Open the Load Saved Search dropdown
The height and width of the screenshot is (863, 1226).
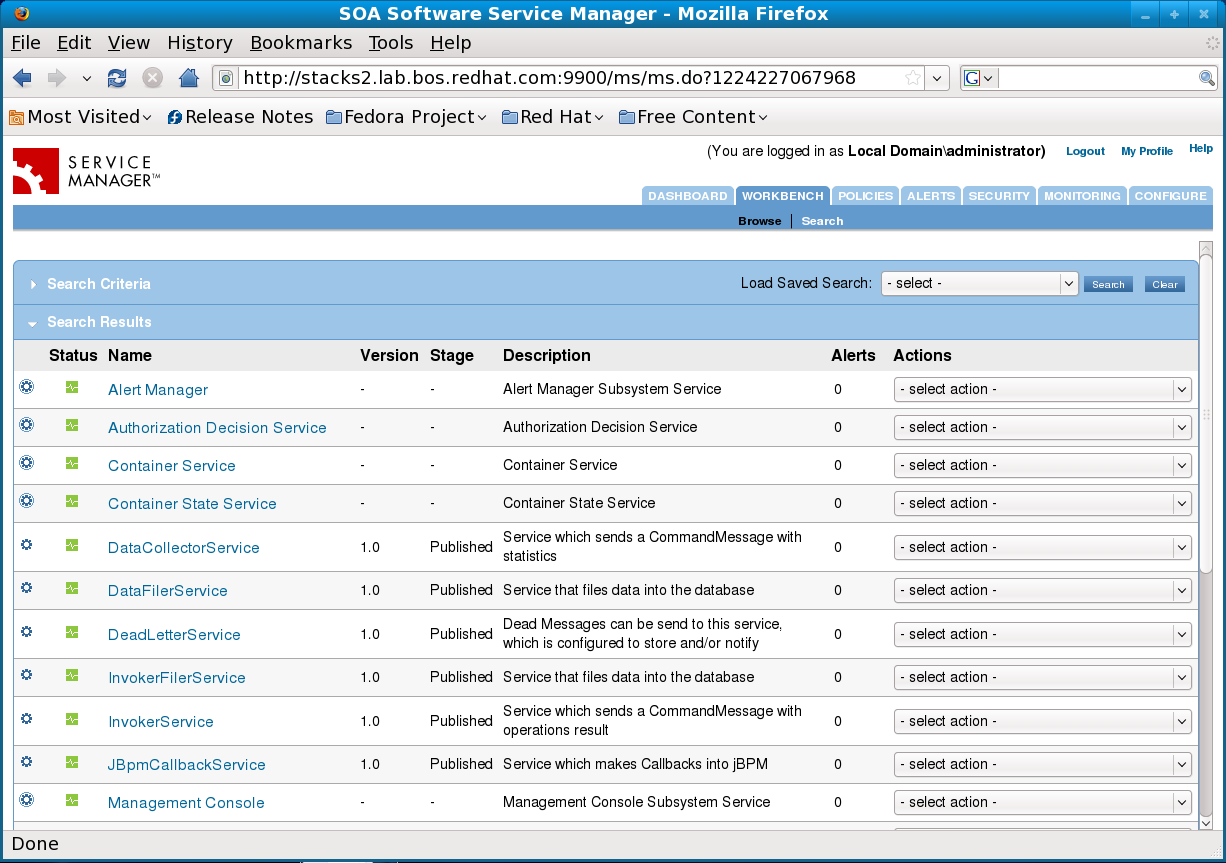pos(979,283)
